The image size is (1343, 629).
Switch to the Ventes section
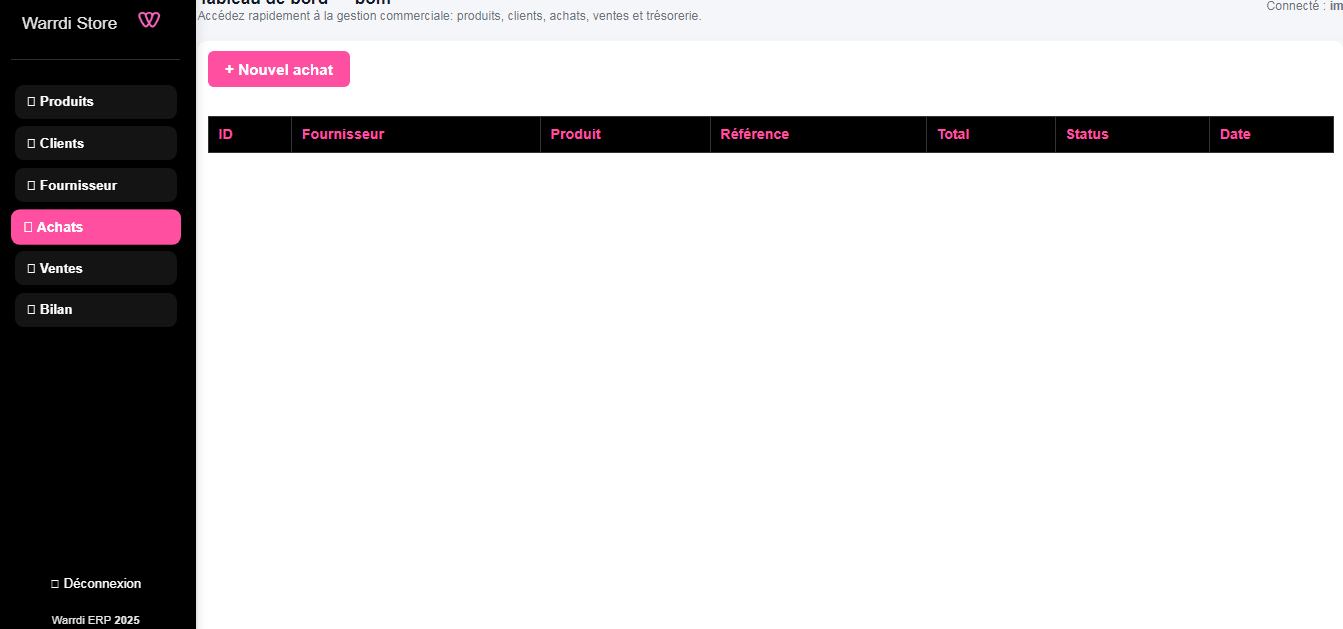(60, 268)
